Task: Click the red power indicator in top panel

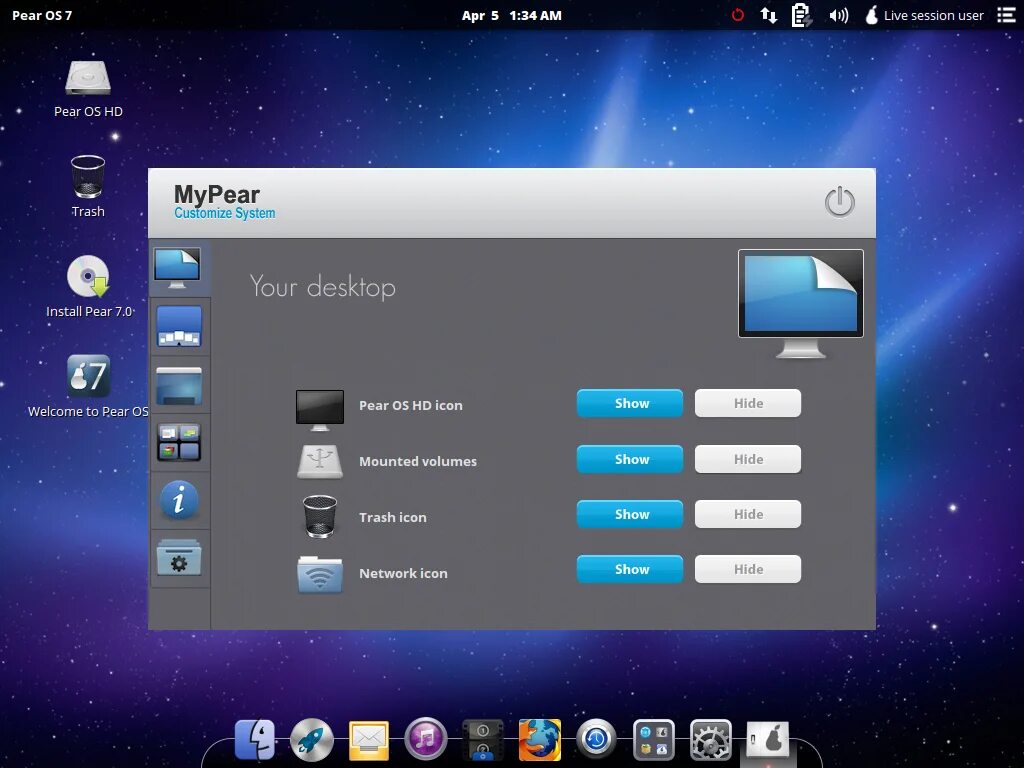Action: (737, 15)
